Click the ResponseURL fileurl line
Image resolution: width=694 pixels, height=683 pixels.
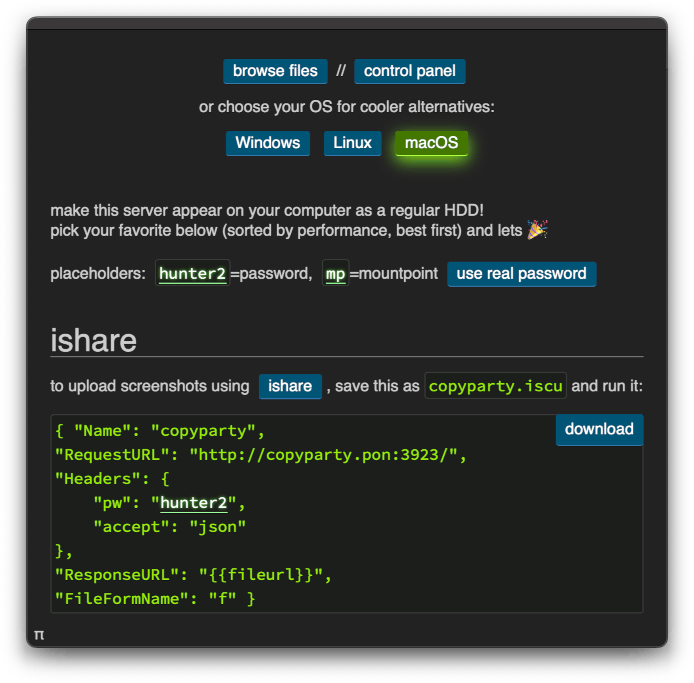[x=193, y=575]
